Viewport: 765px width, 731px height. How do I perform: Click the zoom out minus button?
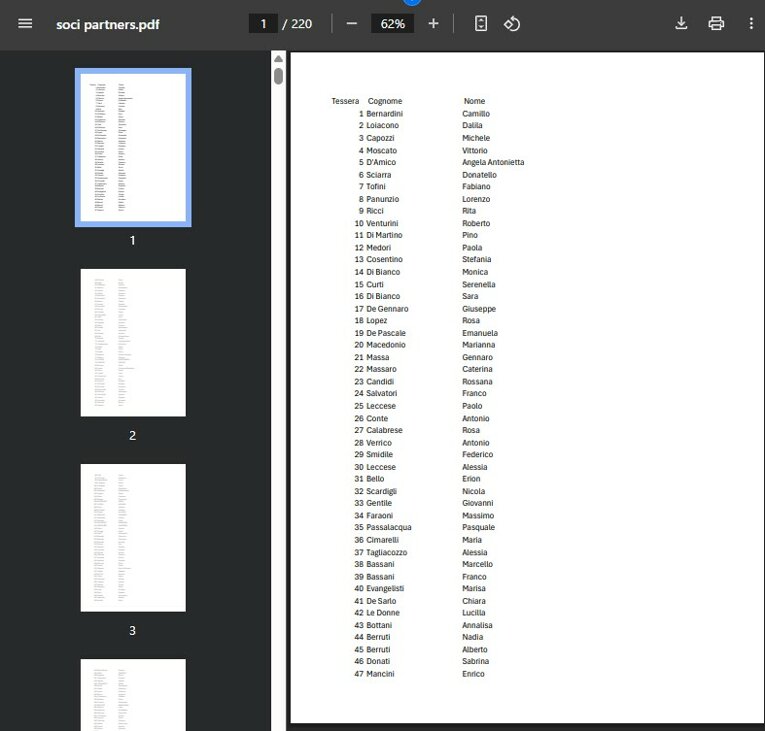coord(352,23)
